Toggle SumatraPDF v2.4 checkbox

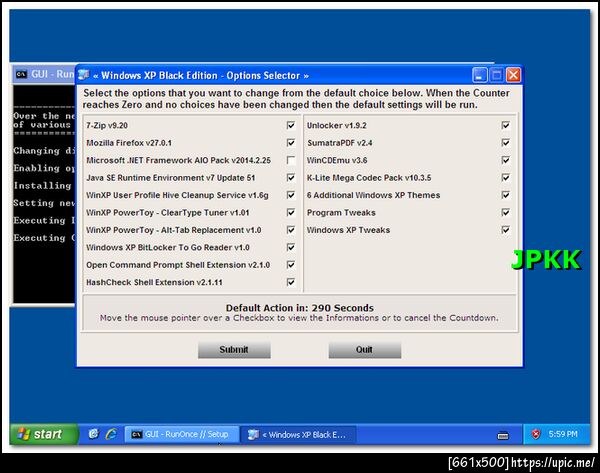click(x=505, y=143)
